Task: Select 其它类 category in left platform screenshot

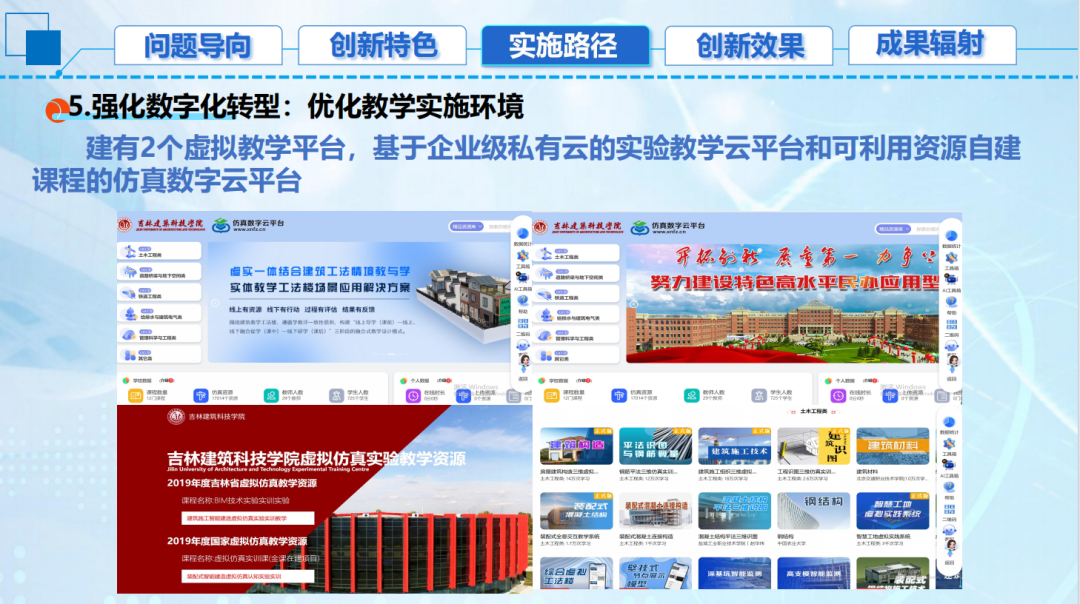Action: 159,355
